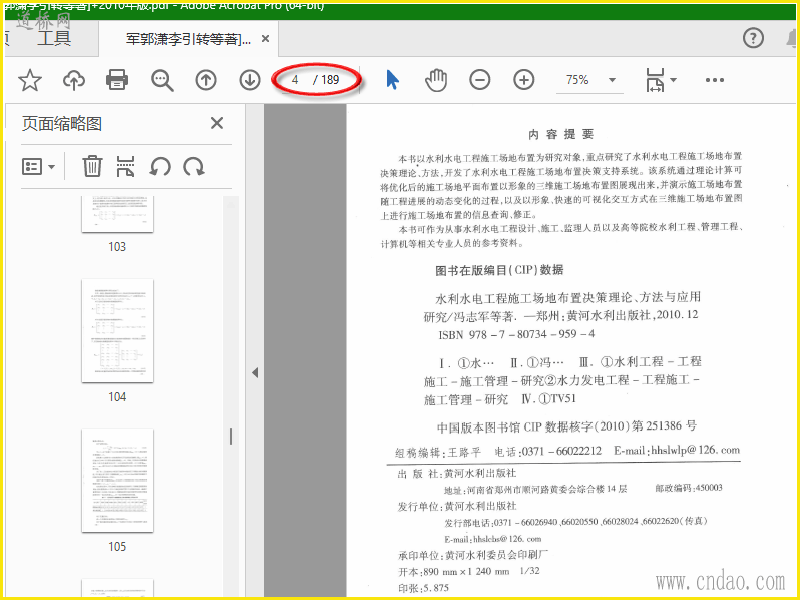Open the page extract/insert tool icon
The width and height of the screenshot is (800, 600).
pos(126,166)
